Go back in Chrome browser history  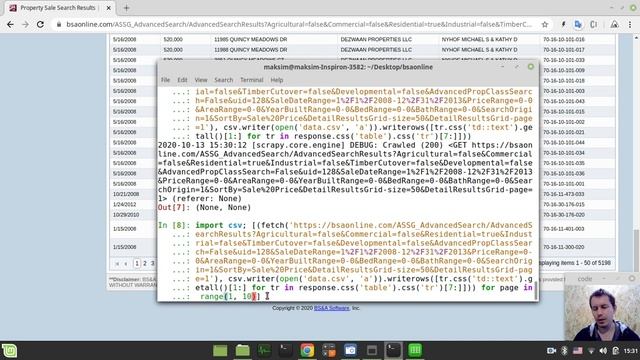(10, 24)
